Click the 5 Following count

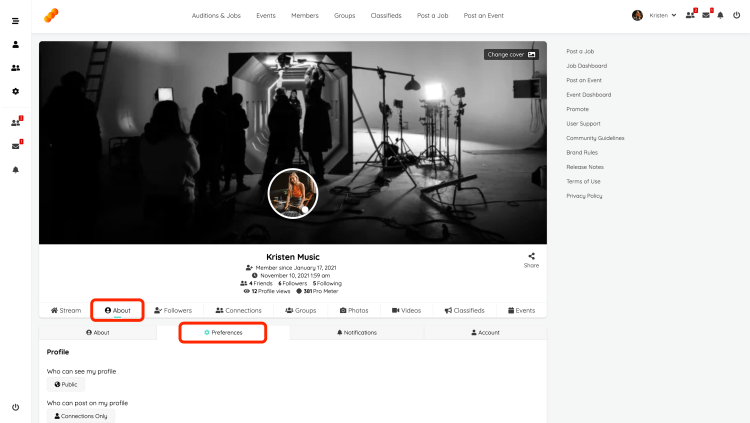click(327, 283)
